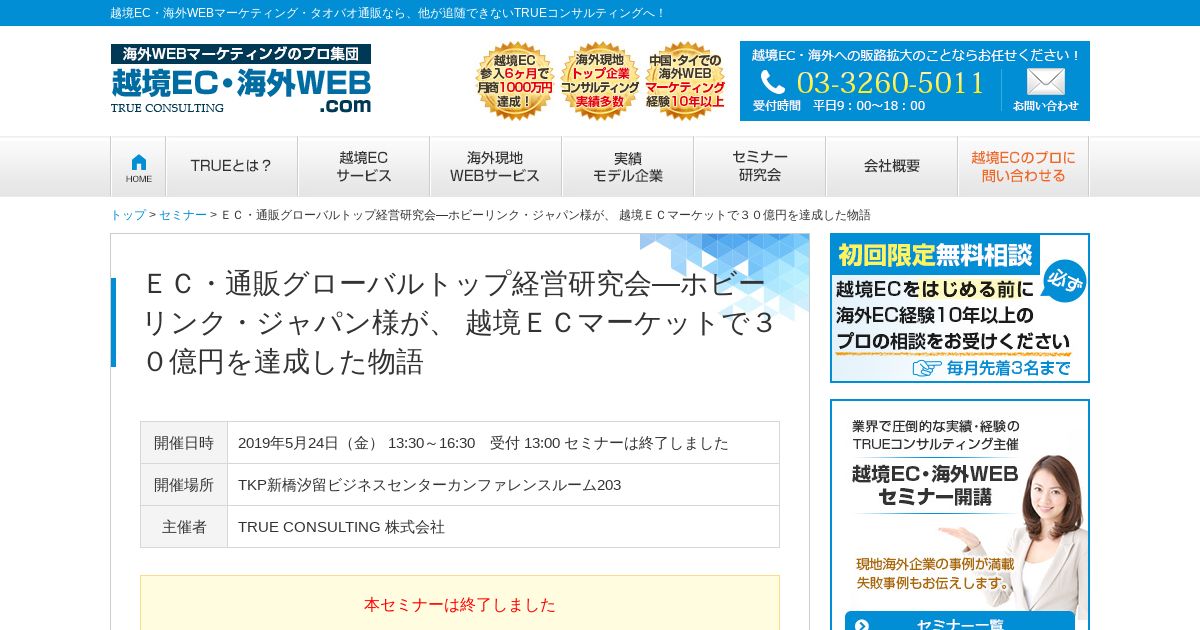This screenshot has width=1200, height=630.
Task: Click the セミナー一覧 button
Action: [x=960, y=621]
